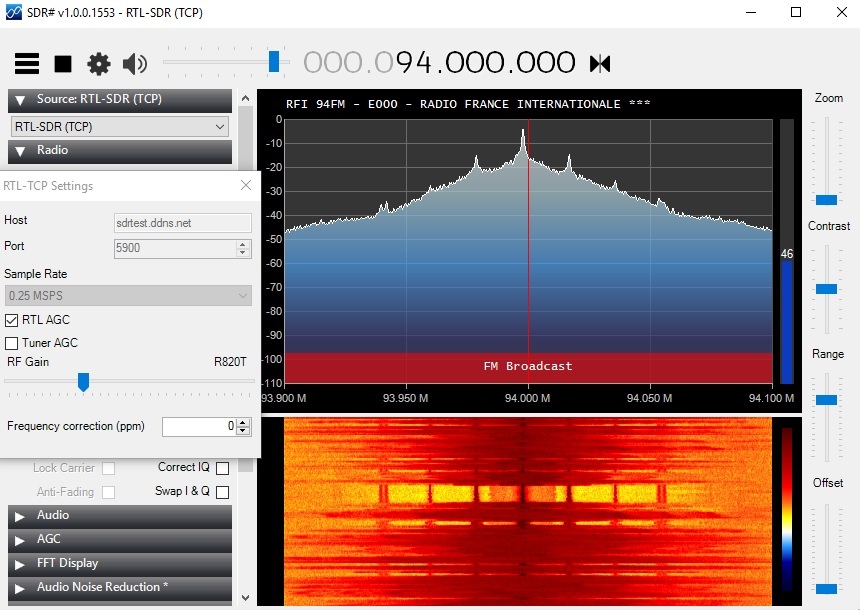This screenshot has width=860, height=610.
Task: Click the RF Gain slider handle
Action: pos(83,382)
